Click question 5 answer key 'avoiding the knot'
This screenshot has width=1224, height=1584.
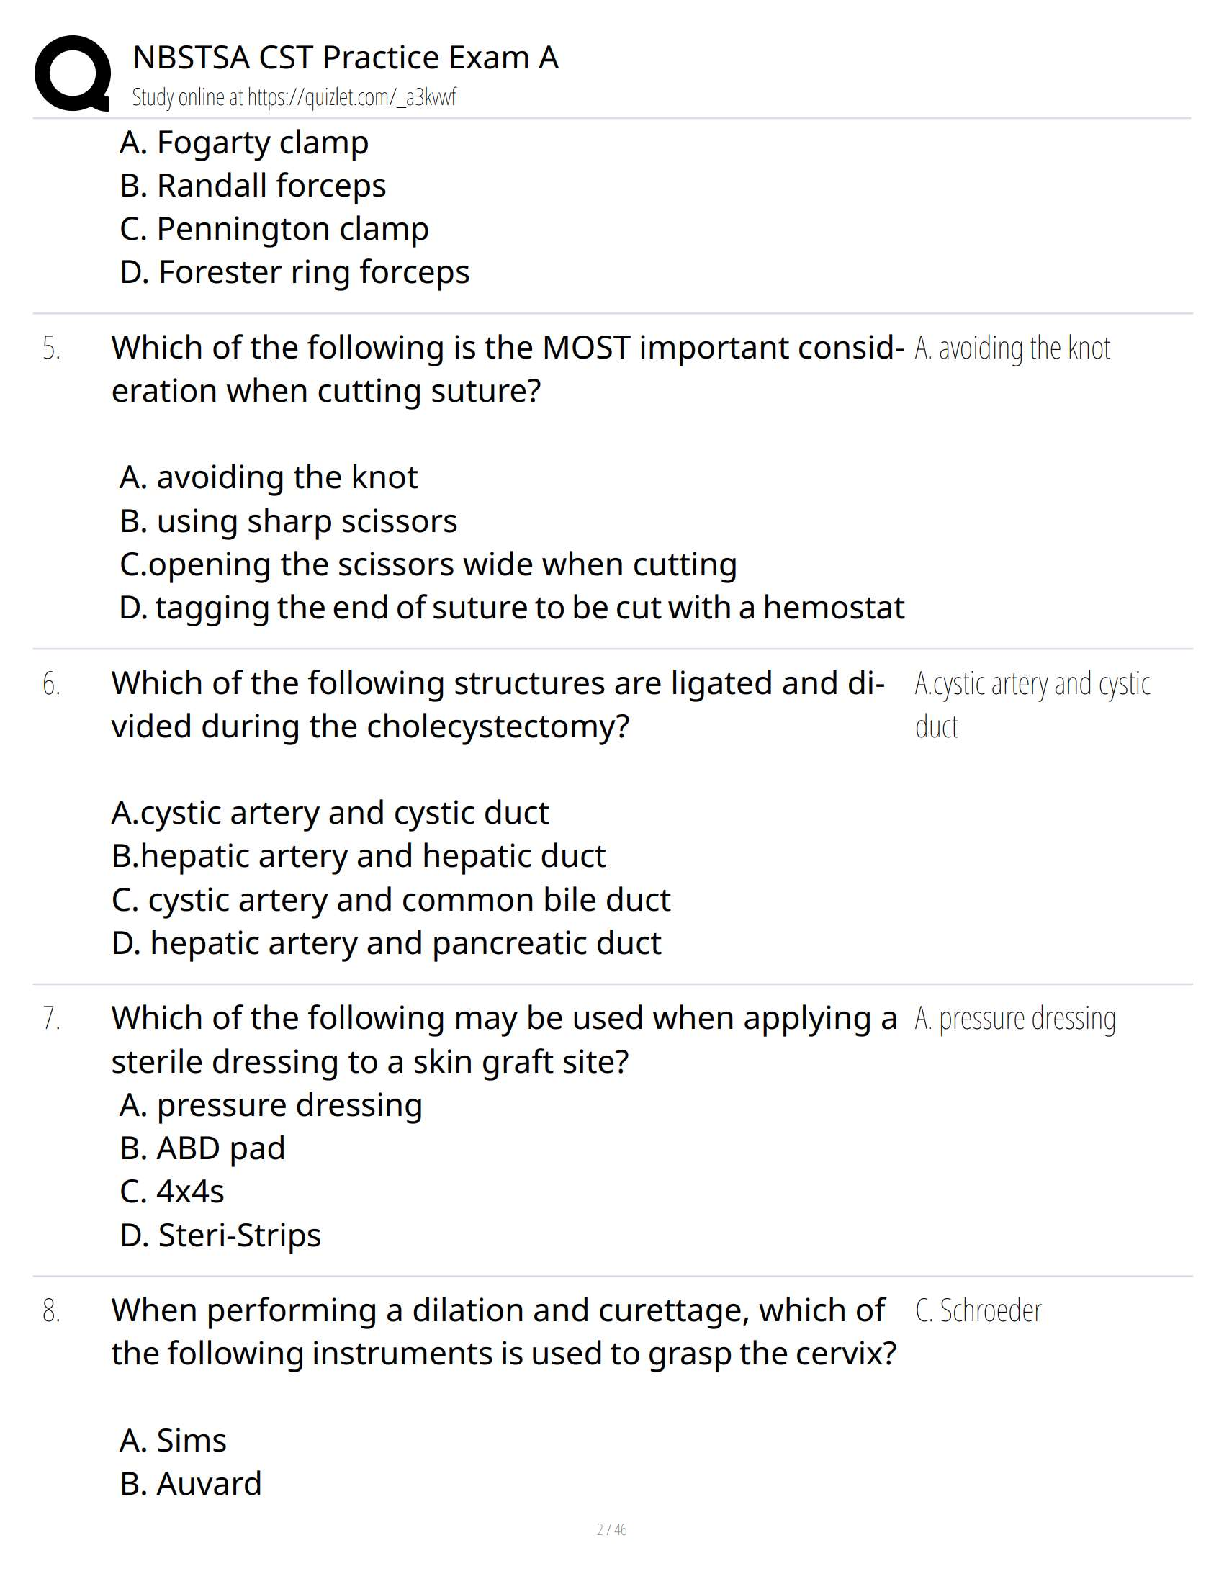[1012, 348]
